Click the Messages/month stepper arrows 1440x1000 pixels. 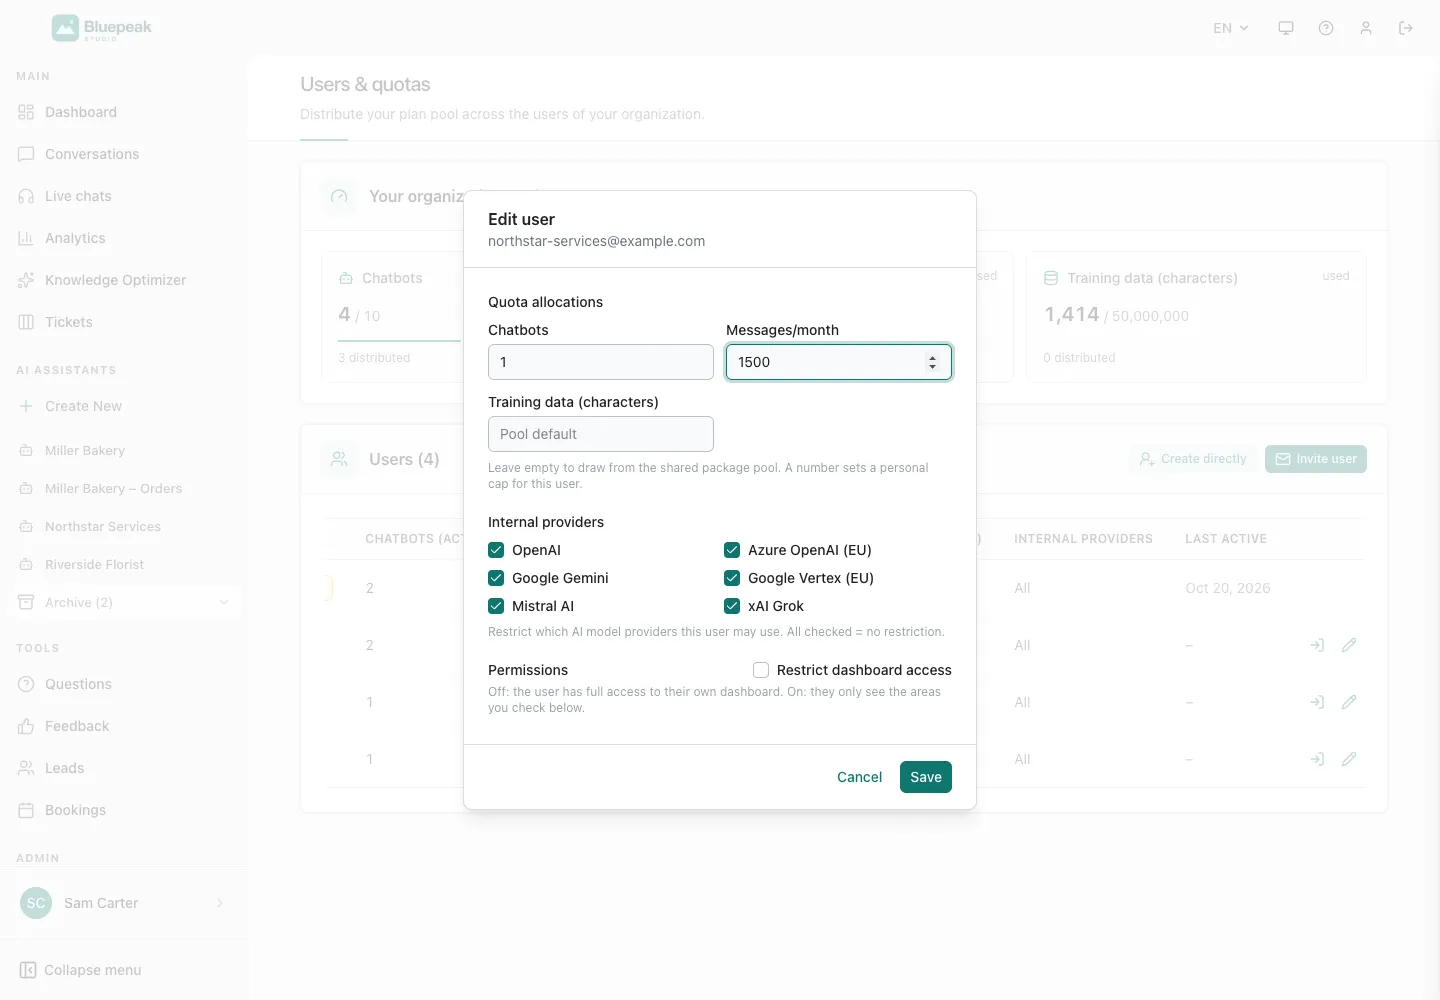[x=932, y=362]
